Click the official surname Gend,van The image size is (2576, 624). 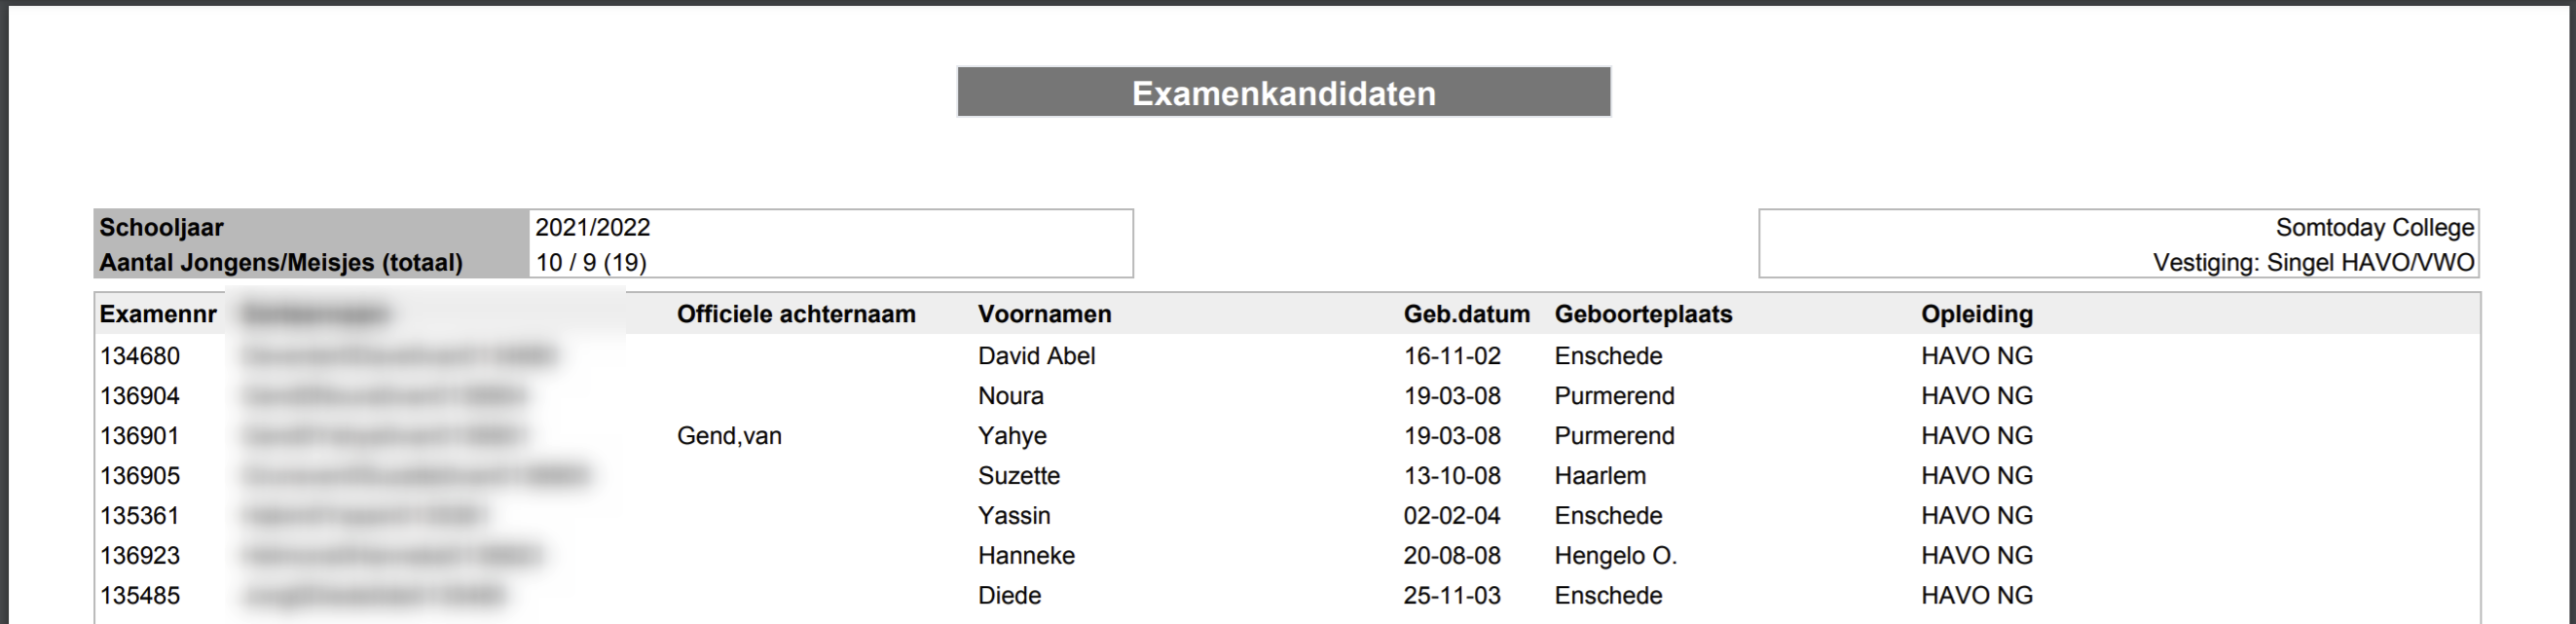coord(729,436)
